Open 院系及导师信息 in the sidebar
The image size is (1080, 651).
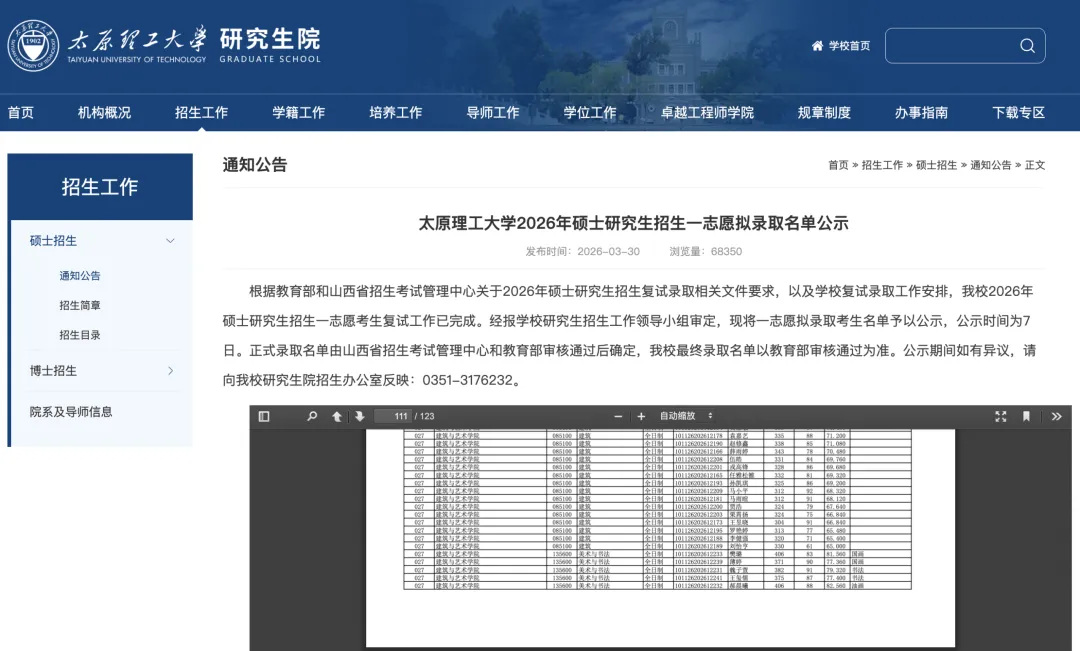[x=71, y=412]
